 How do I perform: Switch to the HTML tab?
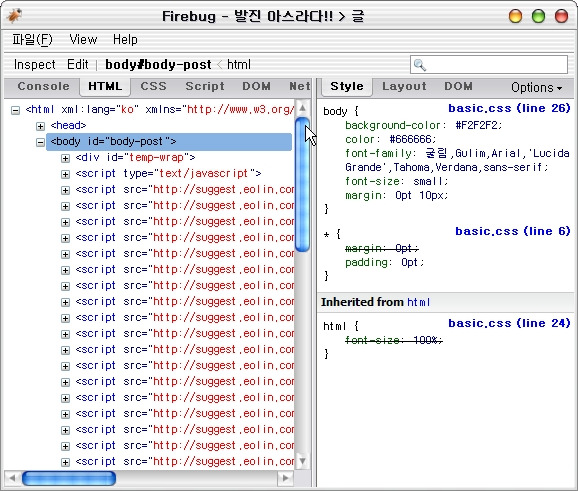point(105,86)
